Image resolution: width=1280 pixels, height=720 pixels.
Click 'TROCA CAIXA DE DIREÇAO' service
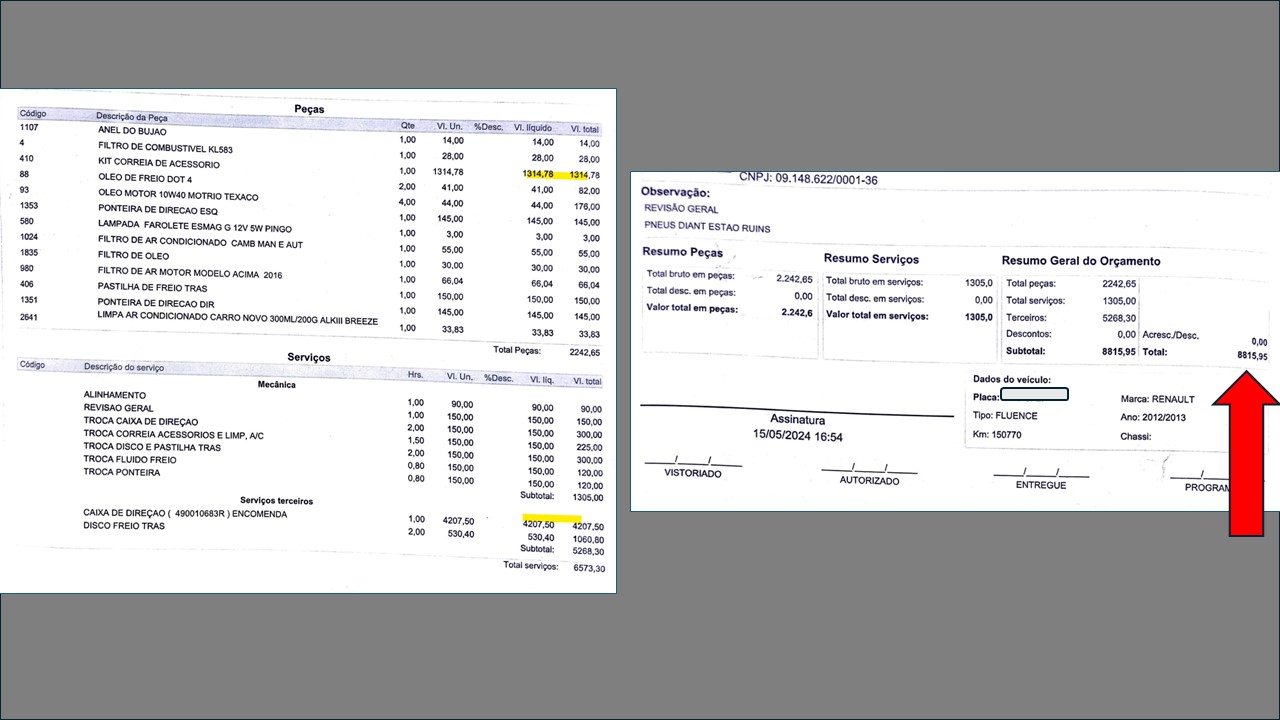point(141,422)
